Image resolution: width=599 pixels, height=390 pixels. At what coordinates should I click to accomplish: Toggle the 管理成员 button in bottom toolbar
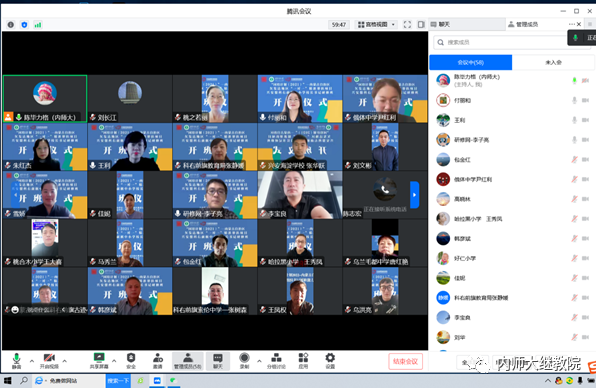point(188,361)
